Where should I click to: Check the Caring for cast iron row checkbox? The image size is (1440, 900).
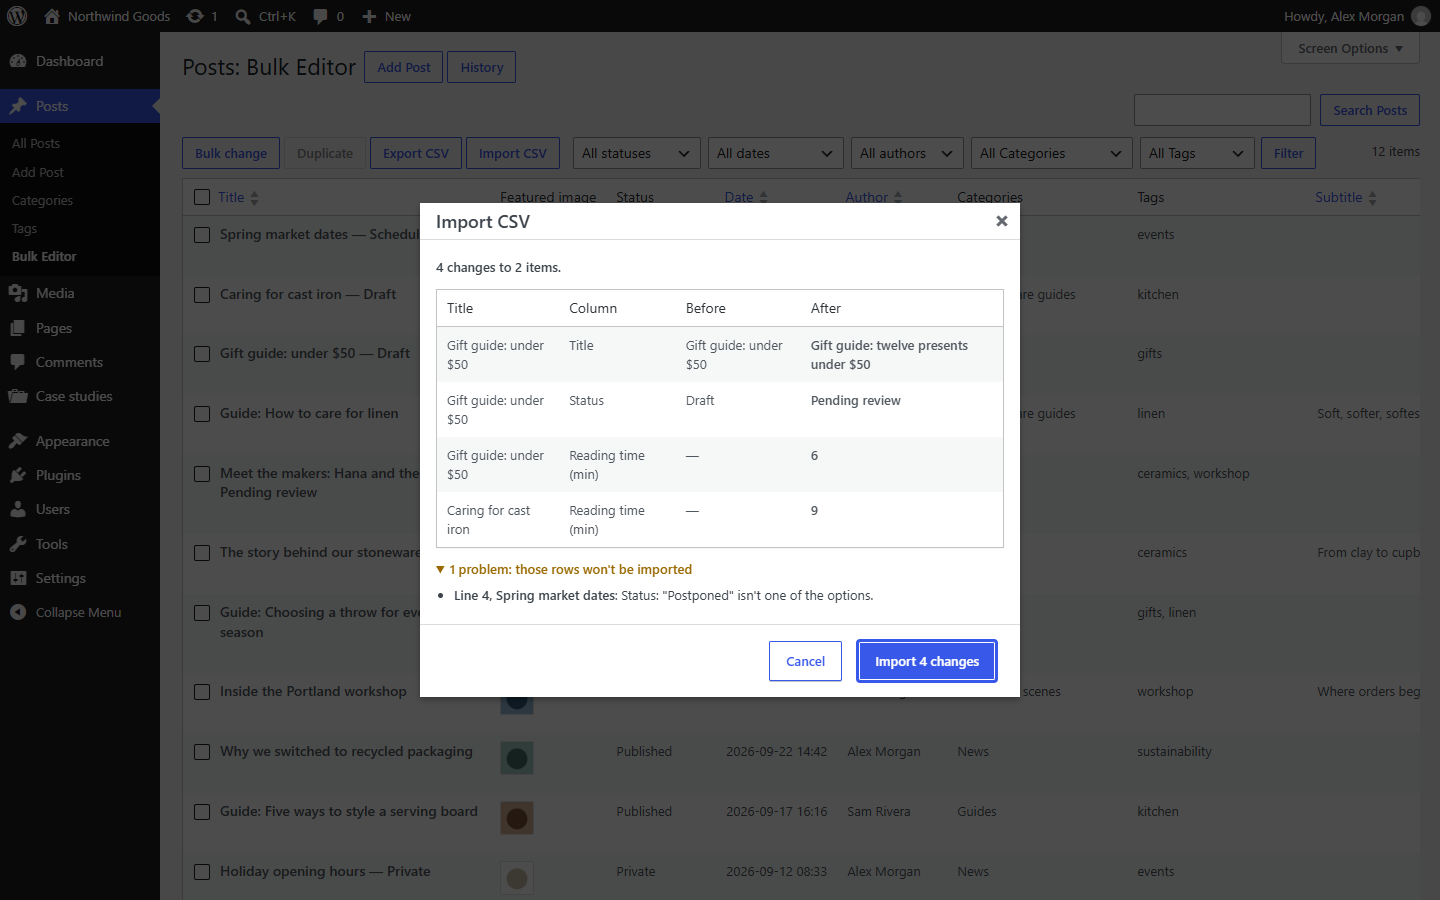click(202, 295)
